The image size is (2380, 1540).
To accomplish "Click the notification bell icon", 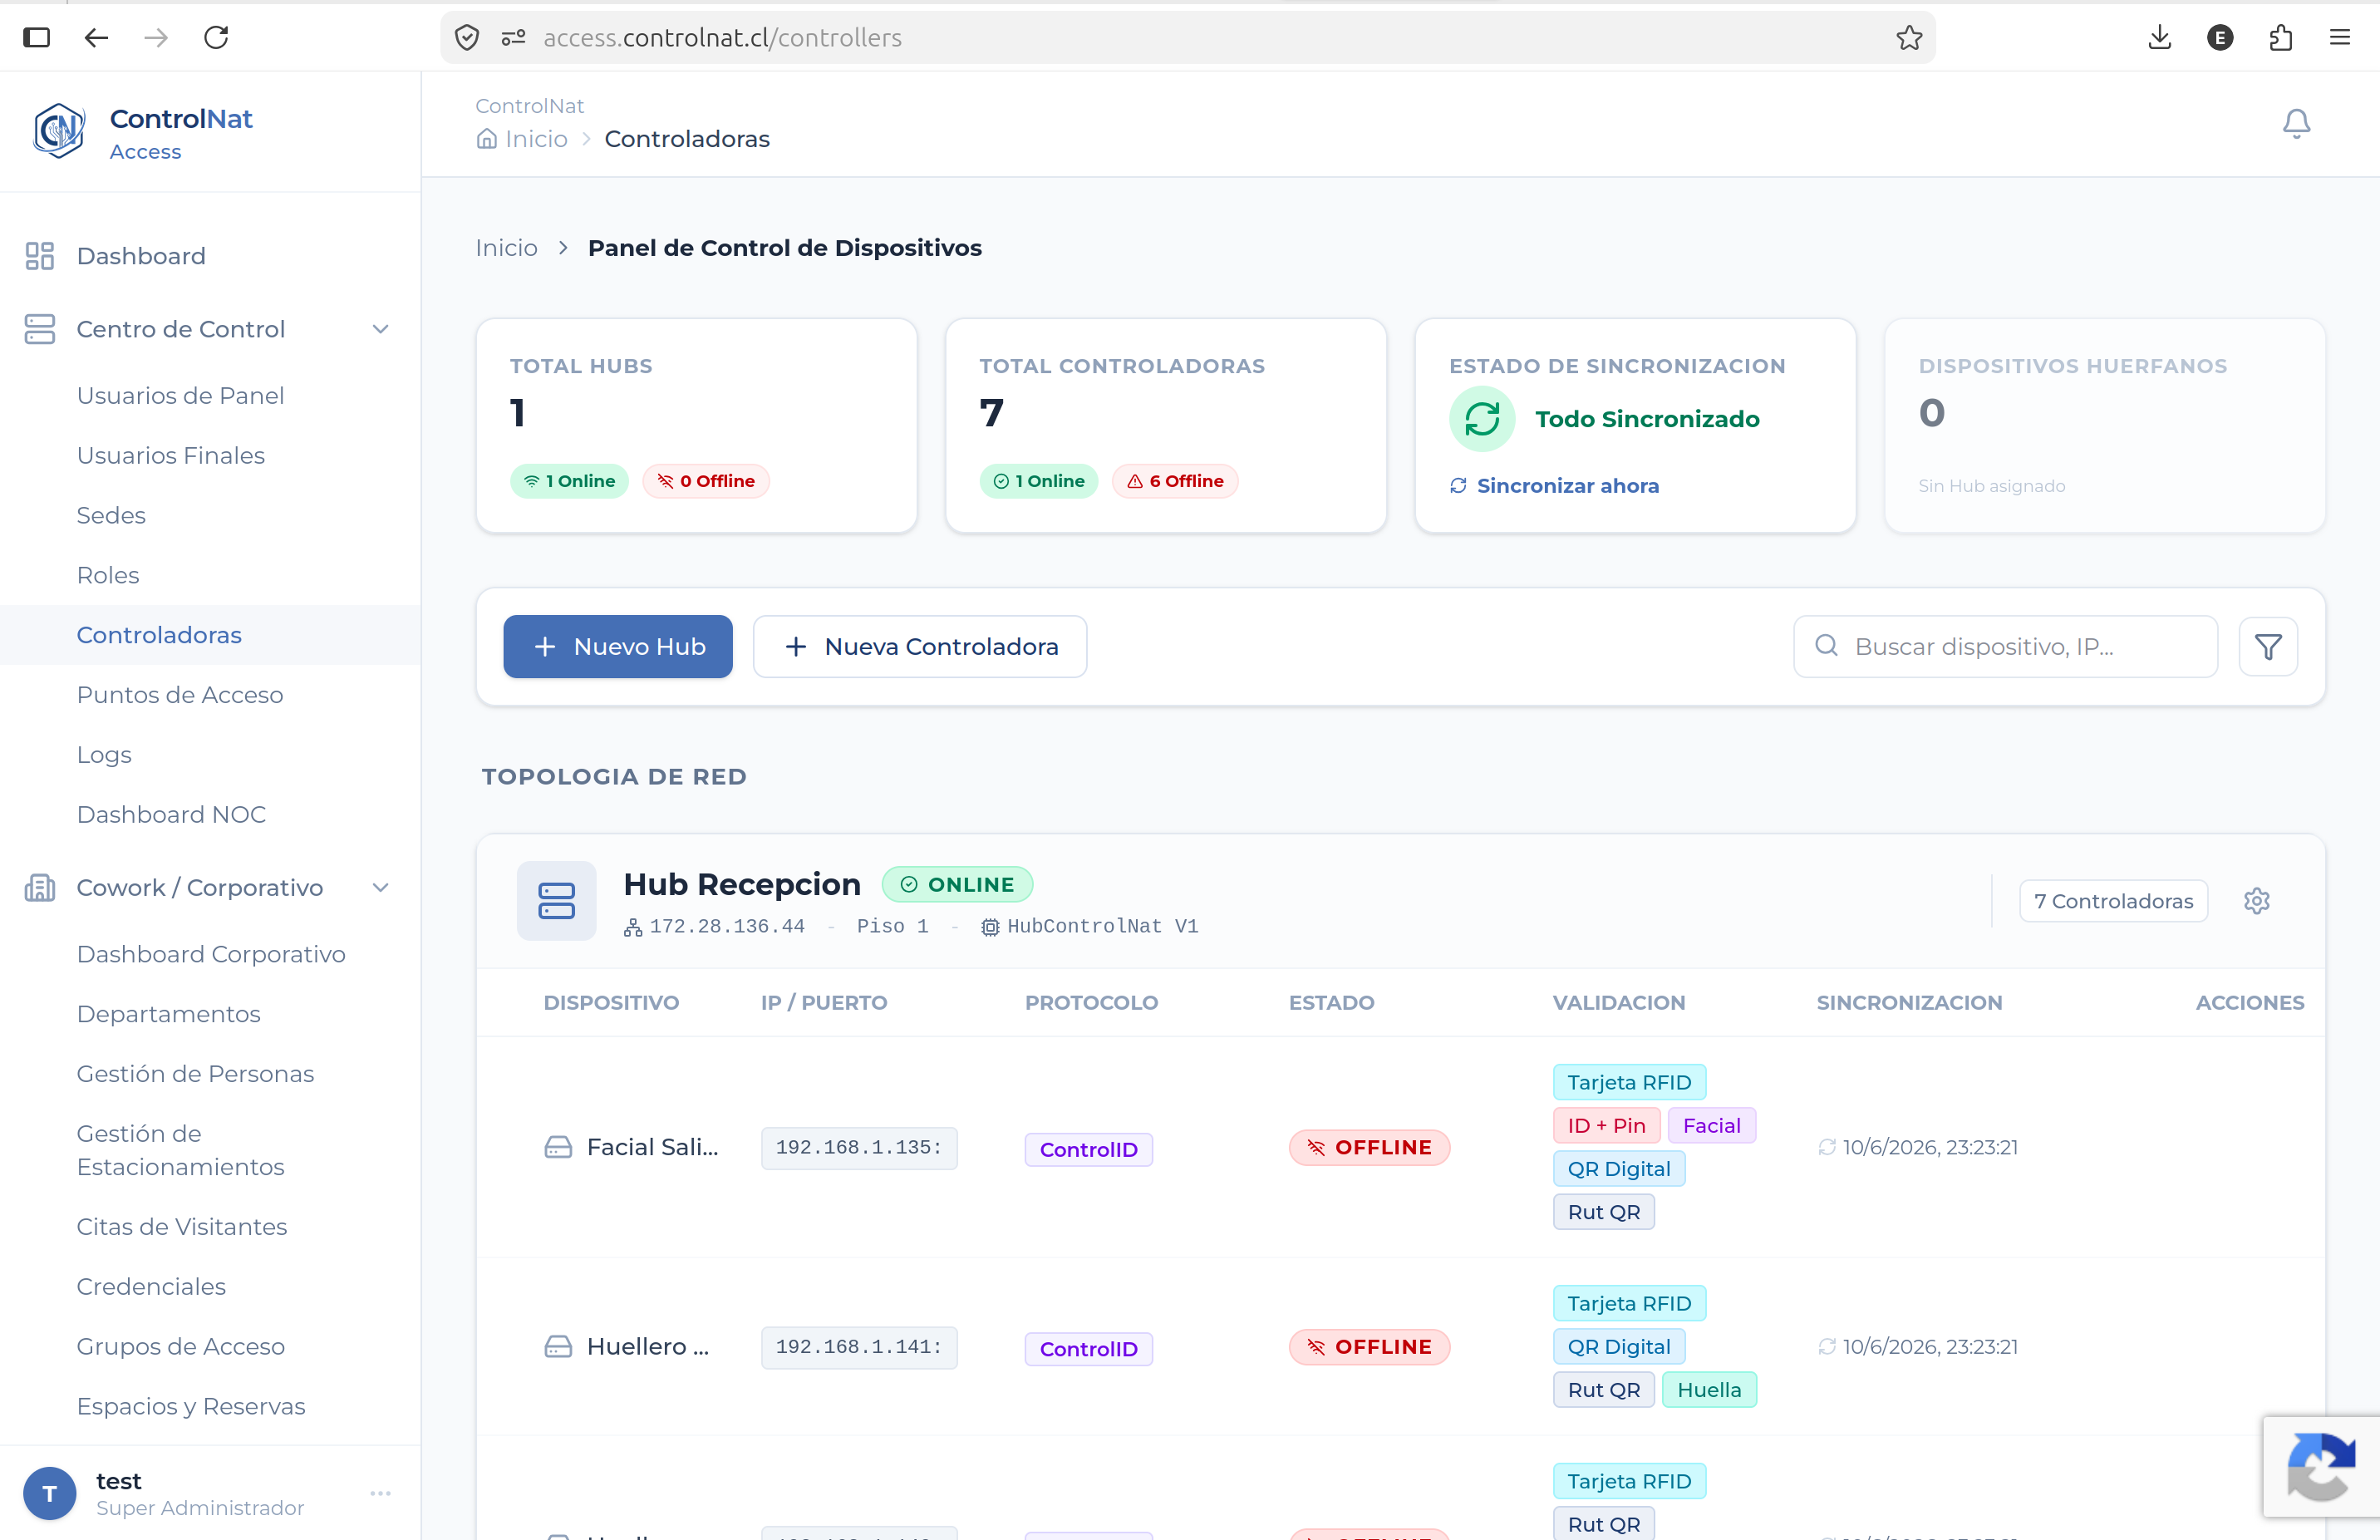I will [2296, 123].
